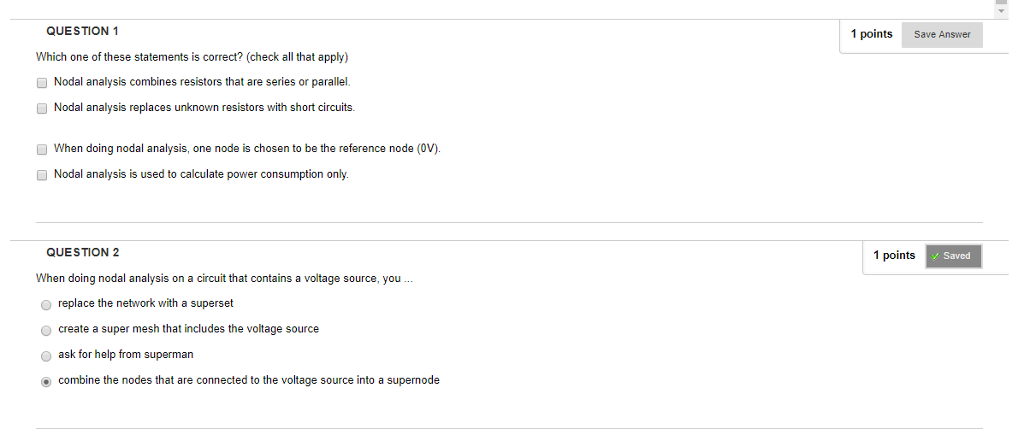Enable the 'reference node (0V)' checkbox

(42, 149)
